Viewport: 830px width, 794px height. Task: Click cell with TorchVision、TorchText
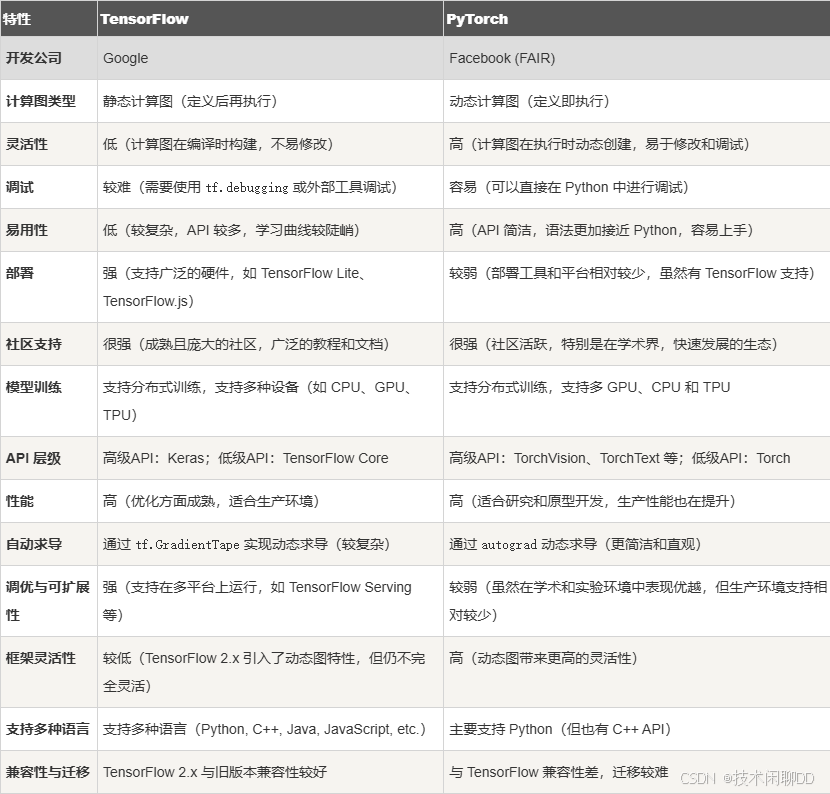tap(637, 458)
